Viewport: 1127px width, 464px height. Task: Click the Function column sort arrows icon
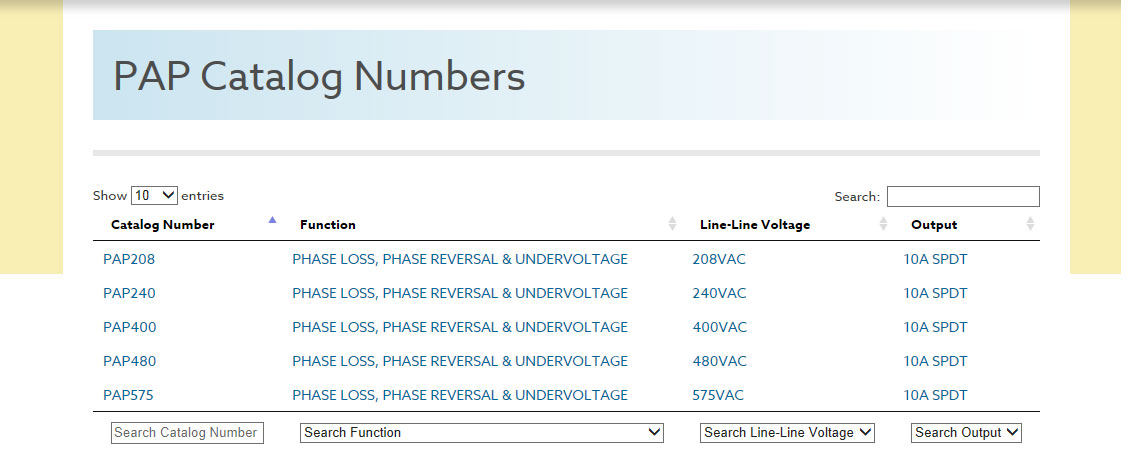[672, 223]
